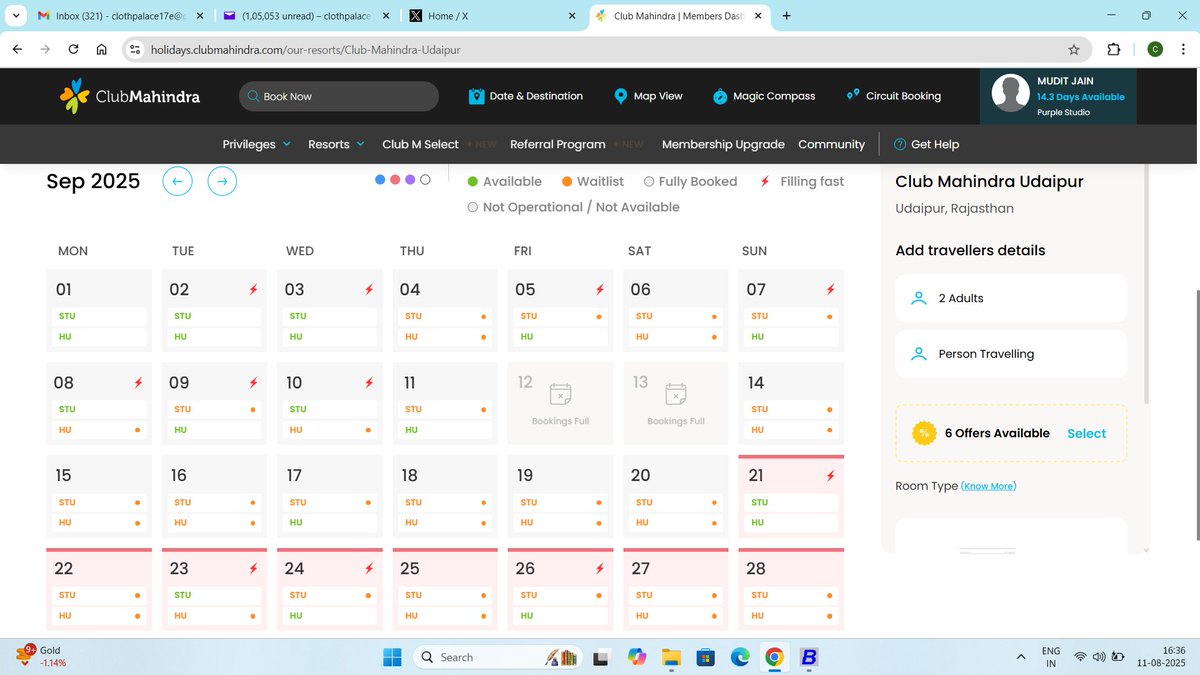
Task: Reload the page
Action: point(73,49)
